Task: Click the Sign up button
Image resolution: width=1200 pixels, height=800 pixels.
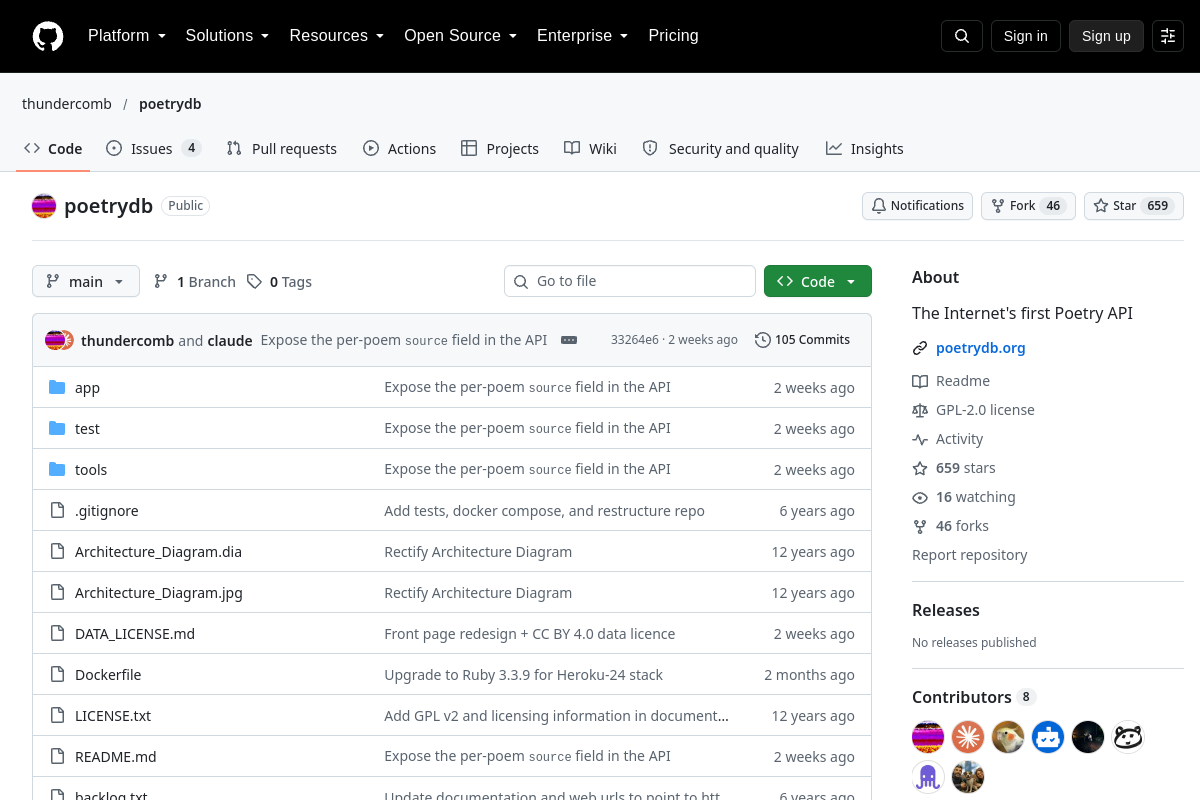Action: (x=1106, y=36)
